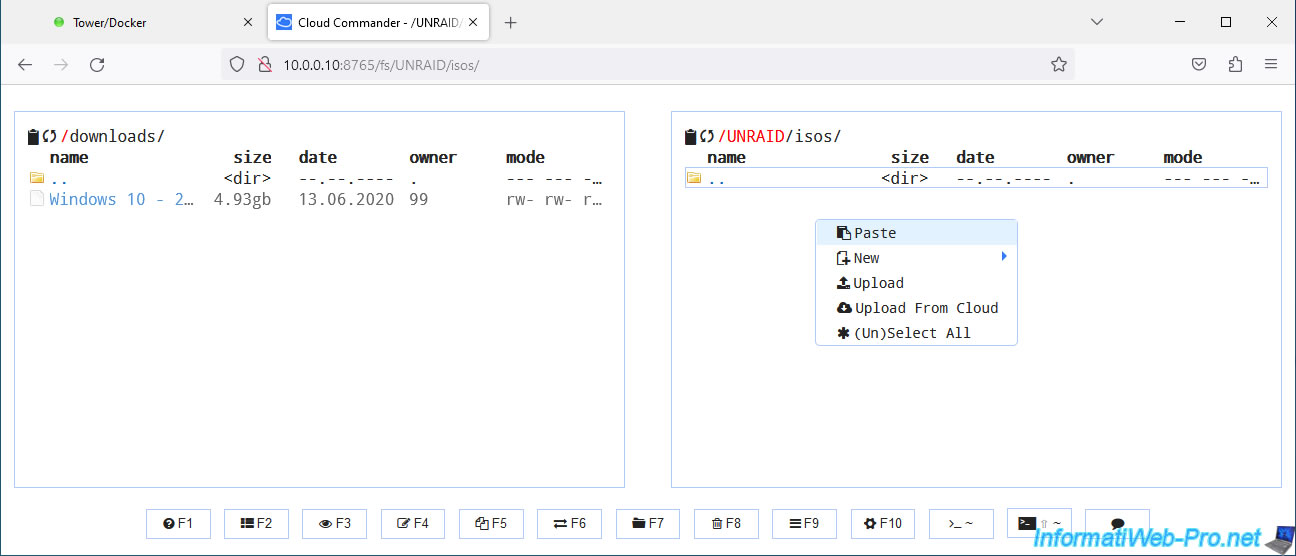Screen dimensions: 1296x556
Task: Click the F4 edit button
Action: click(413, 523)
